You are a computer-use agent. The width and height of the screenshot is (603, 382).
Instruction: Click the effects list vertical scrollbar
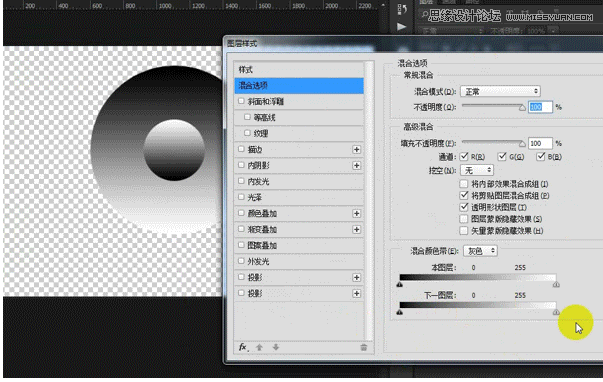pyautogui.click(x=370, y=200)
